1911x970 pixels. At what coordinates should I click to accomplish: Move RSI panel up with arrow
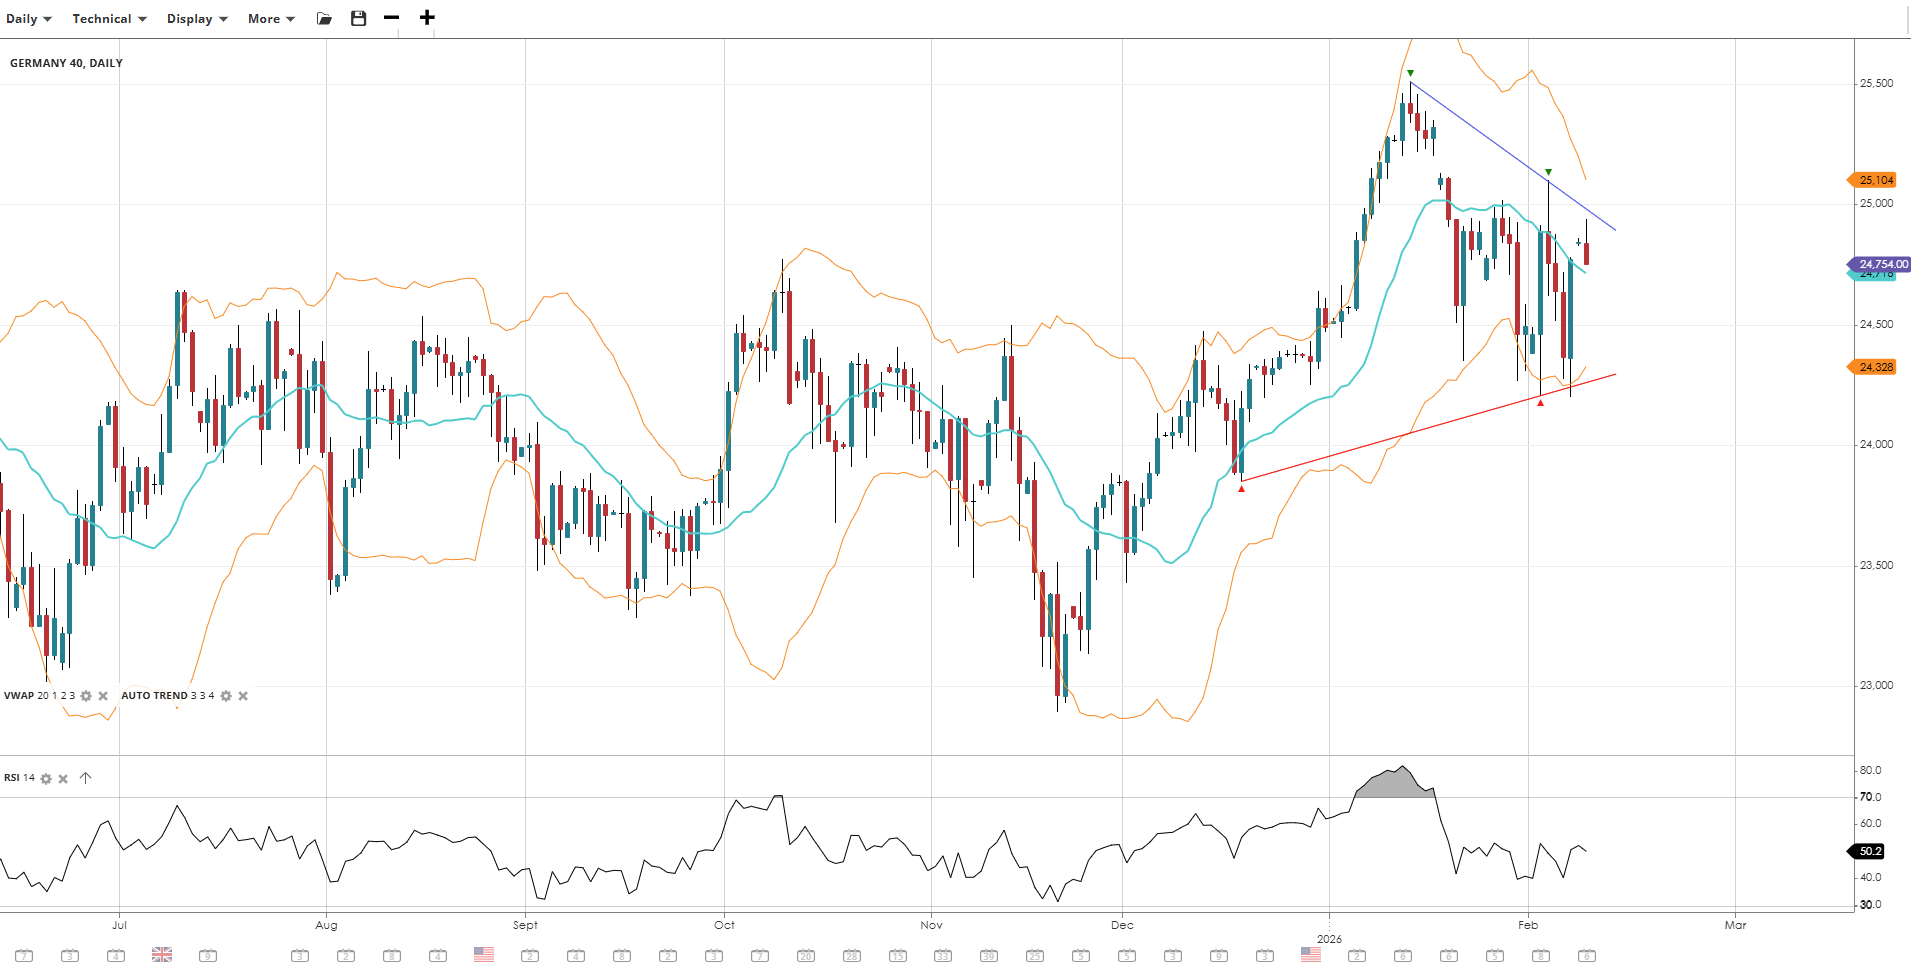[x=86, y=778]
